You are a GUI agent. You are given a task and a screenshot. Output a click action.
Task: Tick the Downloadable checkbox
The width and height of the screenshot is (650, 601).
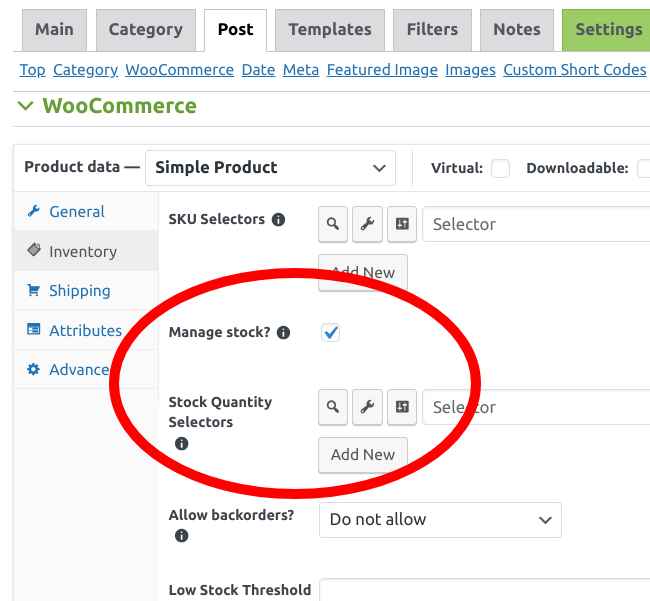click(x=644, y=168)
